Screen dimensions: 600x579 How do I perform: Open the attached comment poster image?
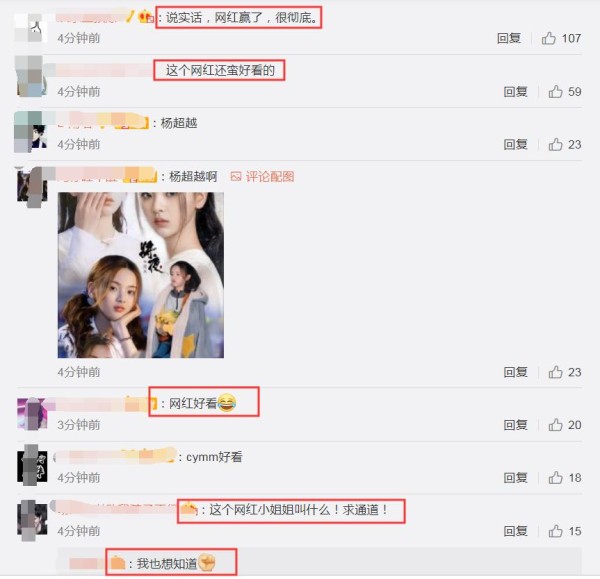[141, 275]
